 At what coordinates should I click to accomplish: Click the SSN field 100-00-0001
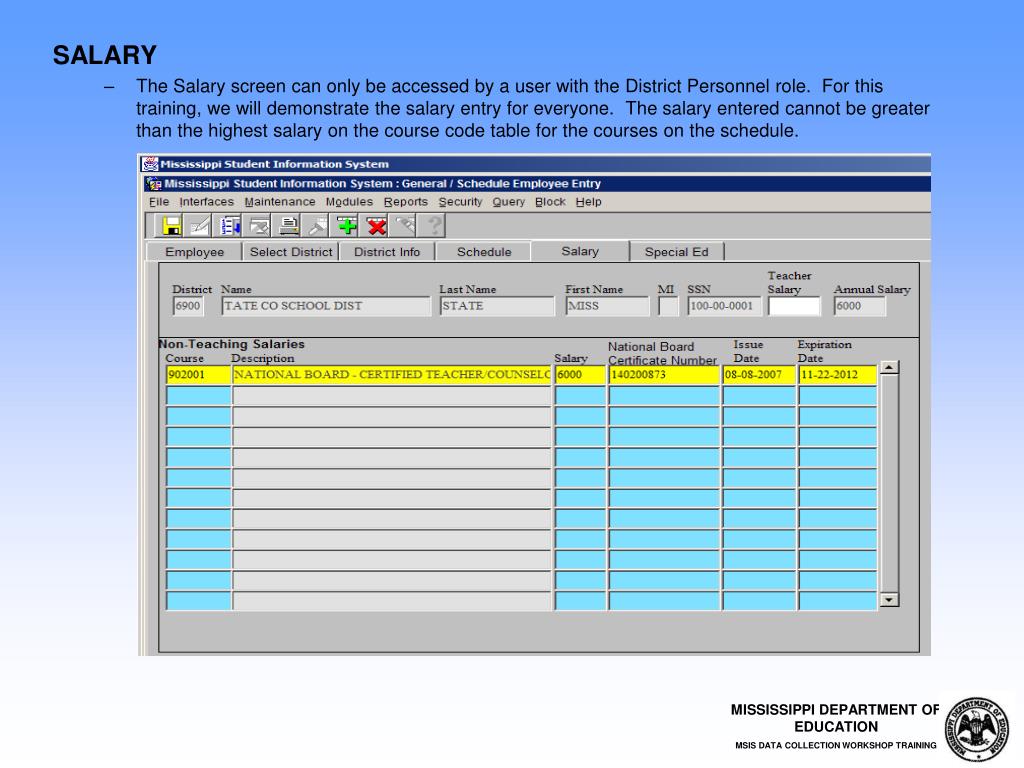coord(724,306)
